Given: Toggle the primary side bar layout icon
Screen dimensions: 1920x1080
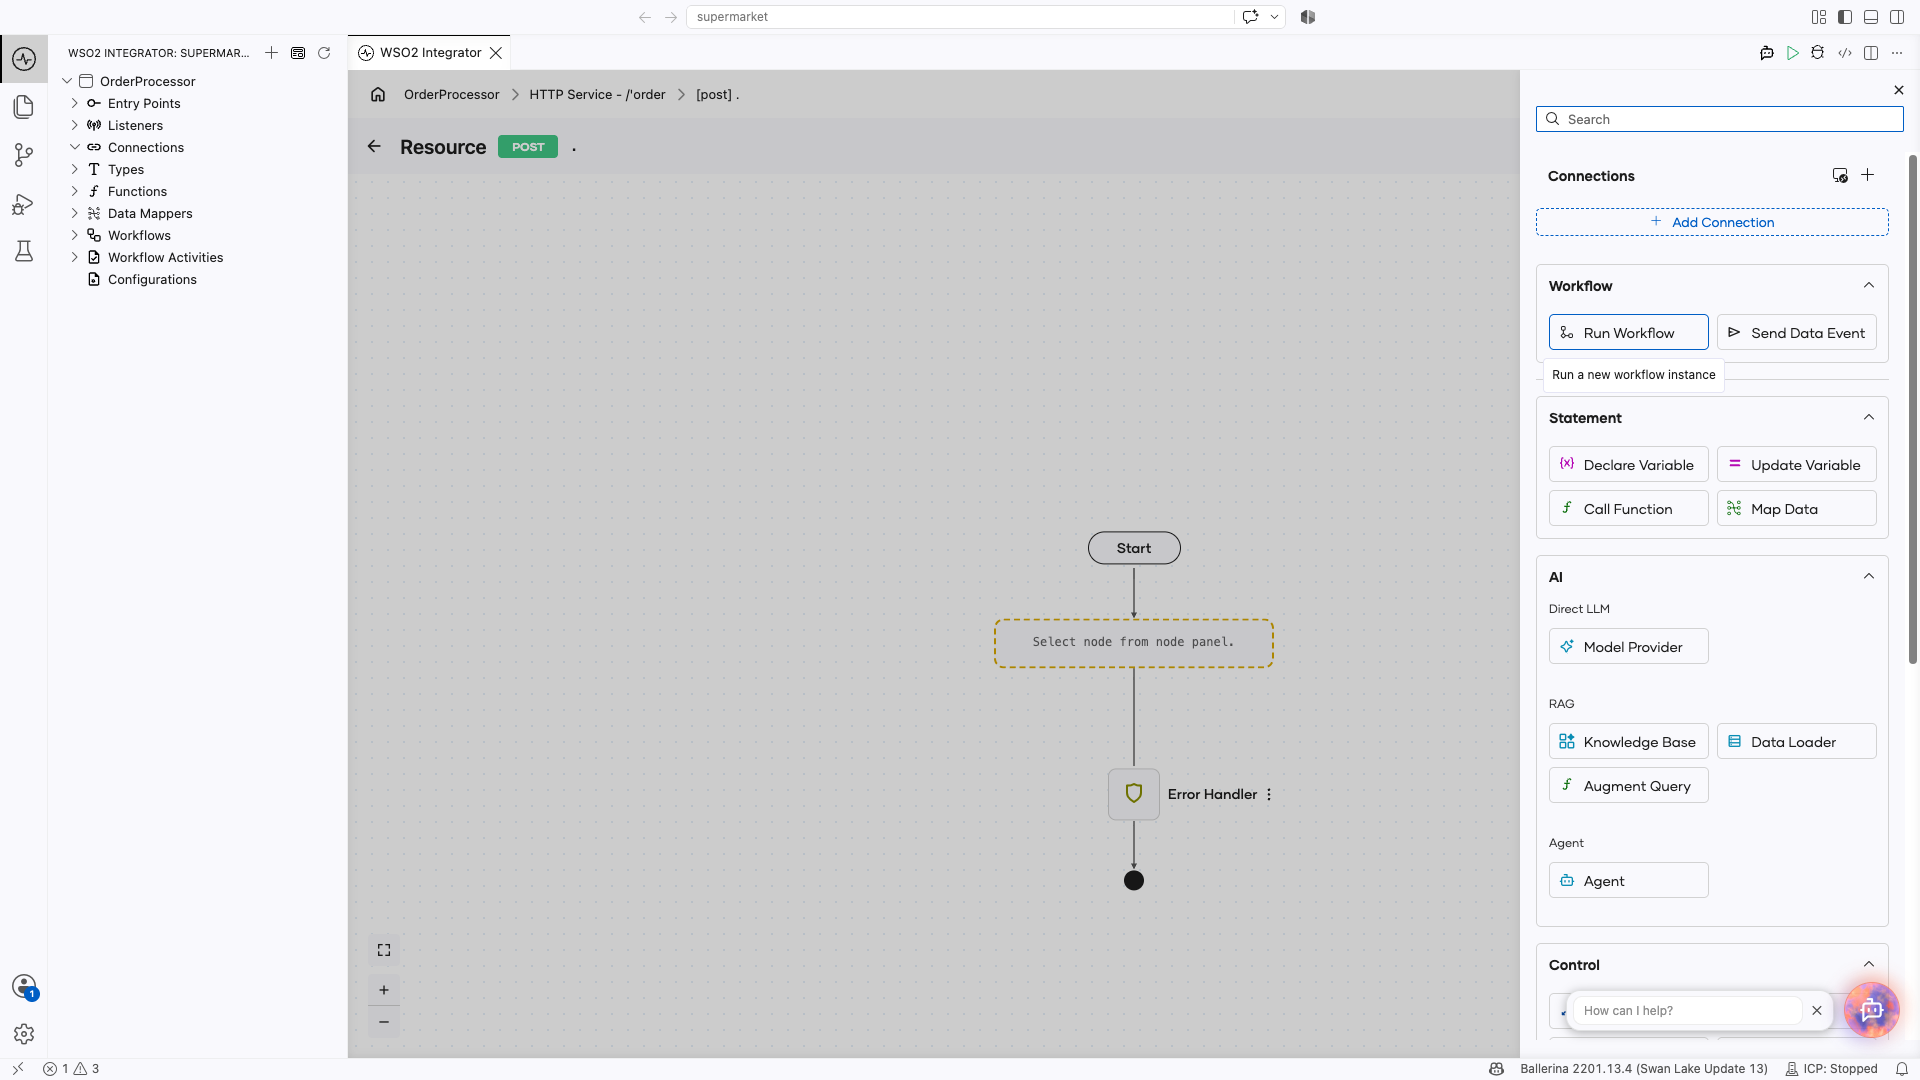Looking at the screenshot, I should (1845, 17).
